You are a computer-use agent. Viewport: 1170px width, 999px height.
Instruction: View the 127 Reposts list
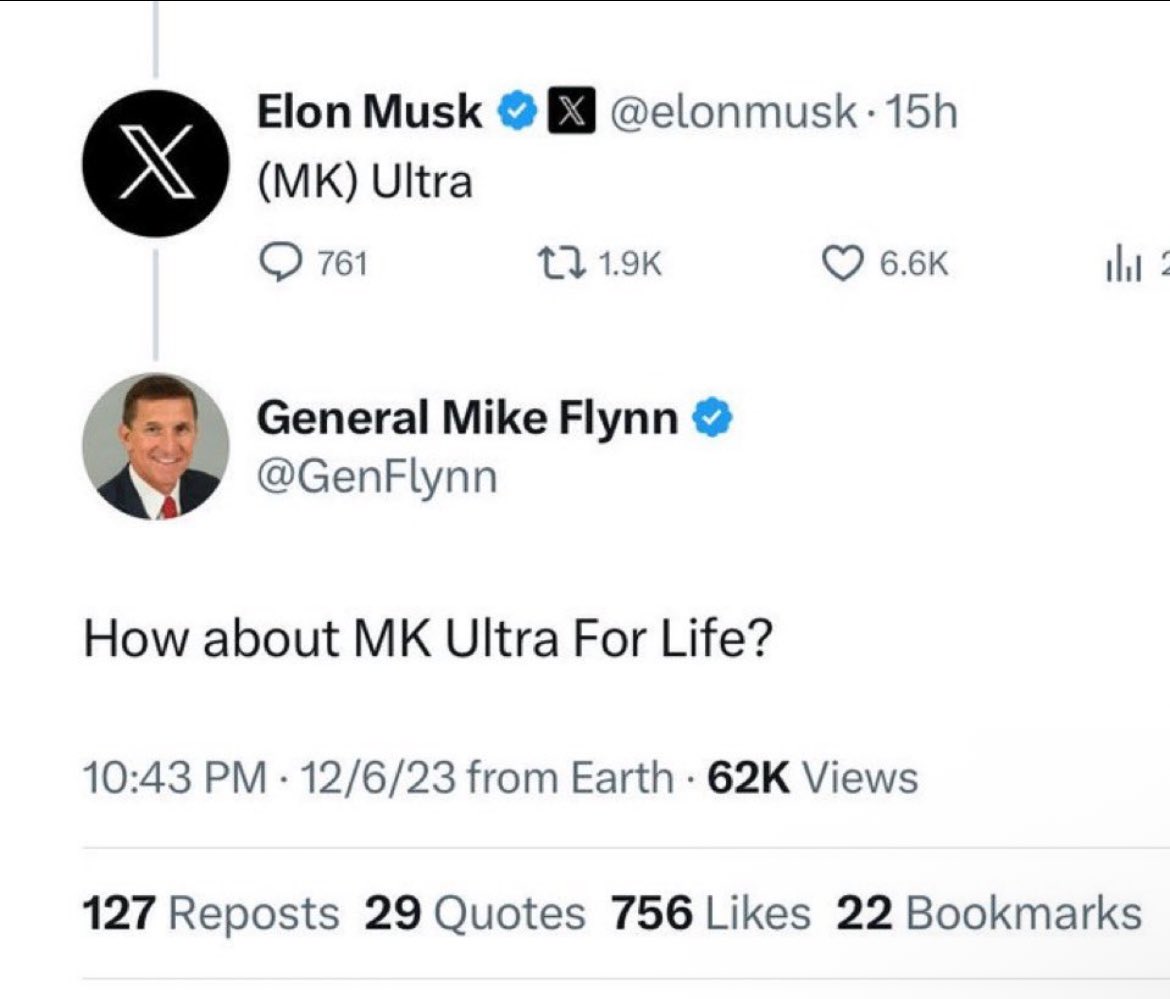(x=211, y=913)
